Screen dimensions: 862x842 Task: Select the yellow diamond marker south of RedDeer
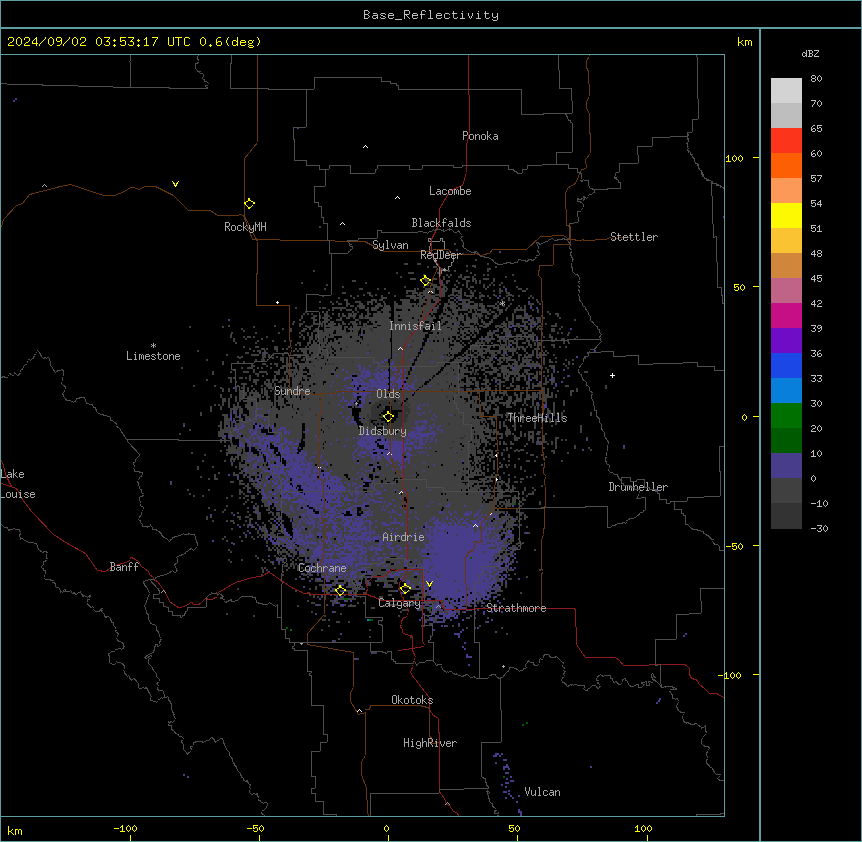pyautogui.click(x=425, y=281)
